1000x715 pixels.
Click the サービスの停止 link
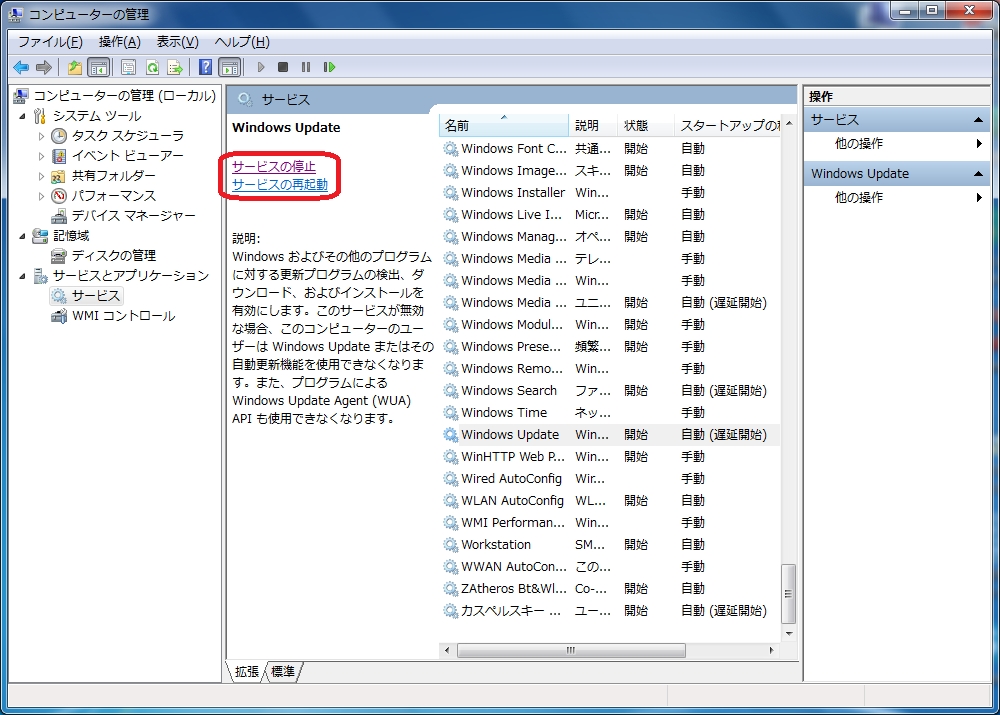(274, 166)
